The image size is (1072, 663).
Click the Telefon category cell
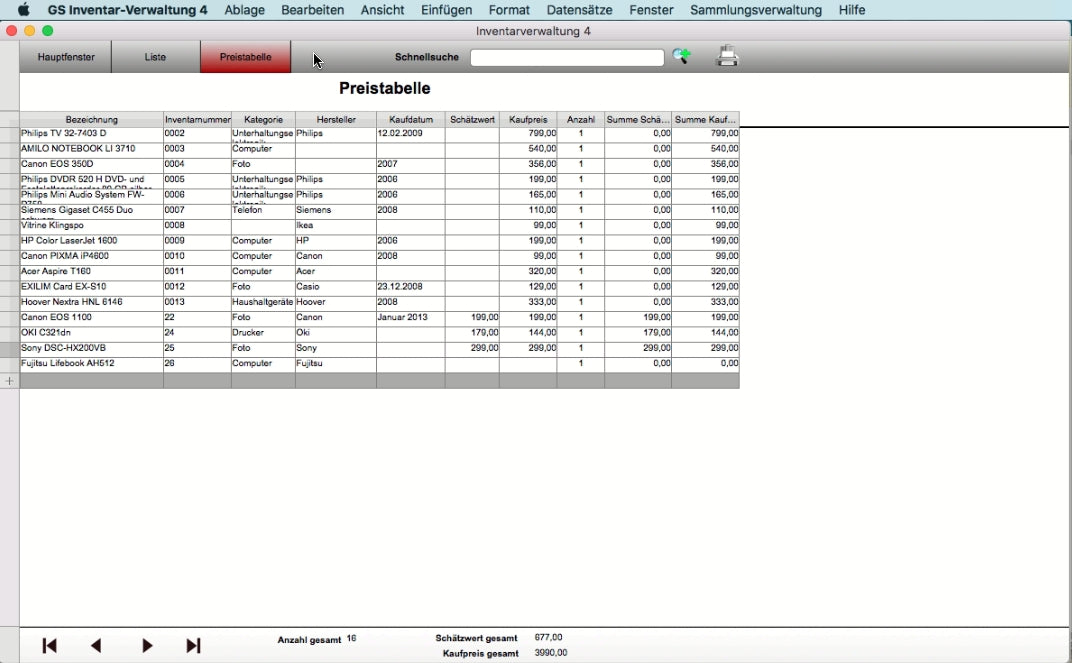[x=263, y=211]
